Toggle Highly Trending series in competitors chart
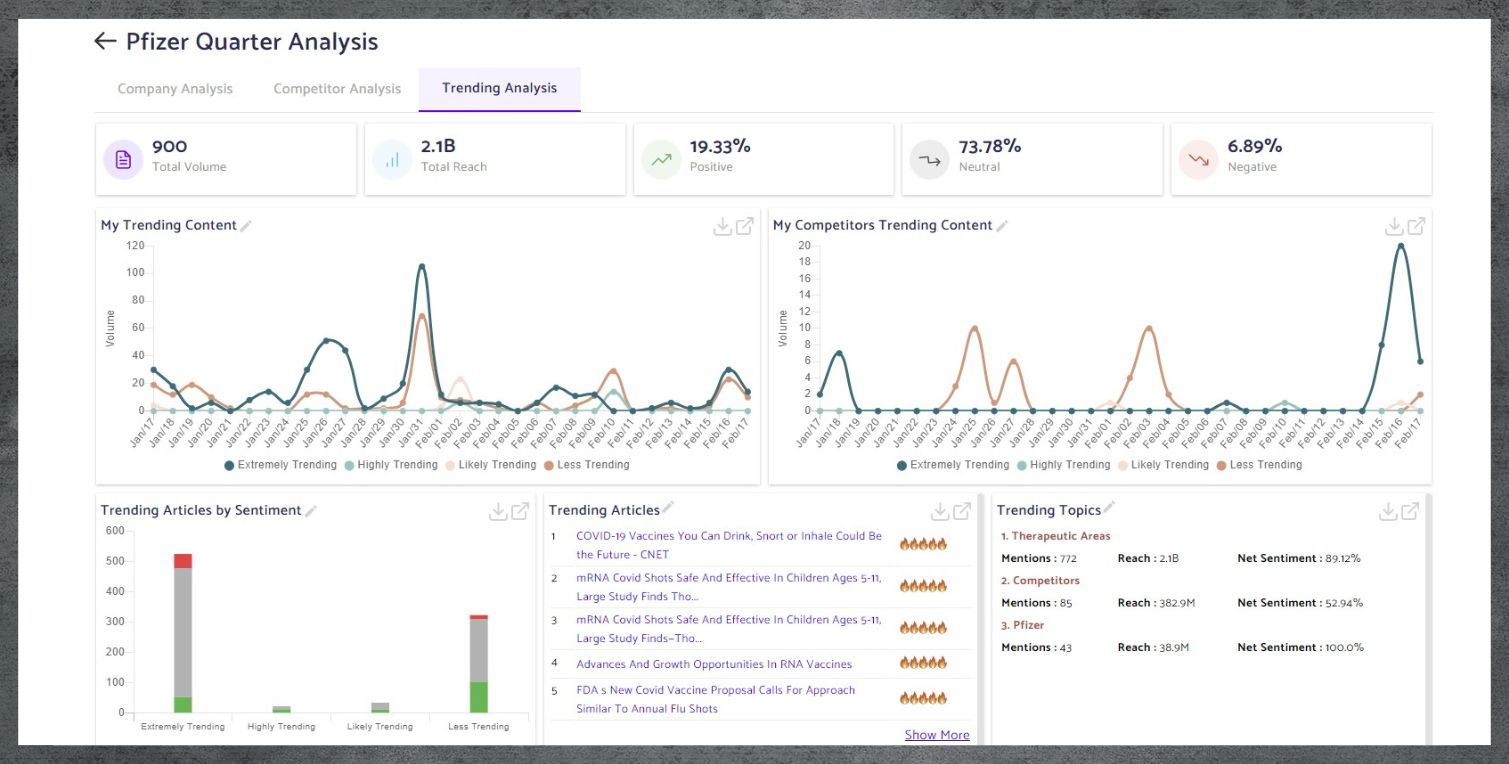Image resolution: width=1509 pixels, height=764 pixels. pyautogui.click(x=1064, y=465)
